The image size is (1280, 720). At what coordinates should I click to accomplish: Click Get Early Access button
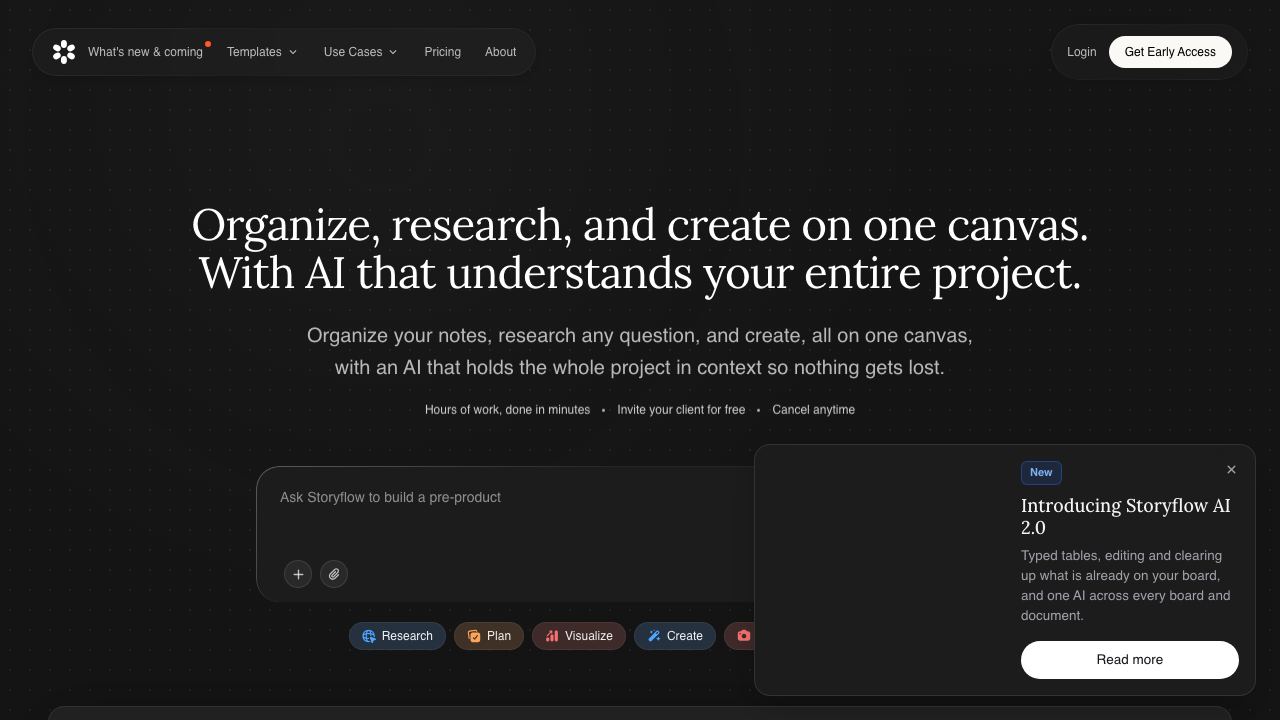tap(1170, 52)
